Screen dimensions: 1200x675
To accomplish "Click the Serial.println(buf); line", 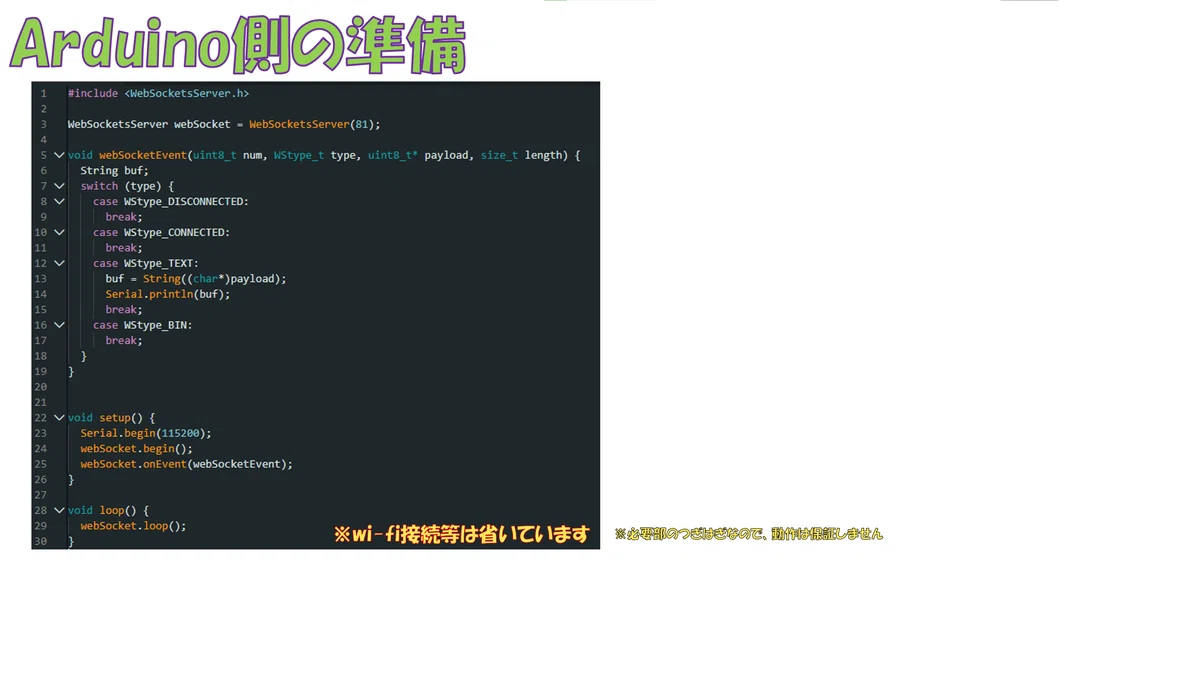I will (x=168, y=294).
